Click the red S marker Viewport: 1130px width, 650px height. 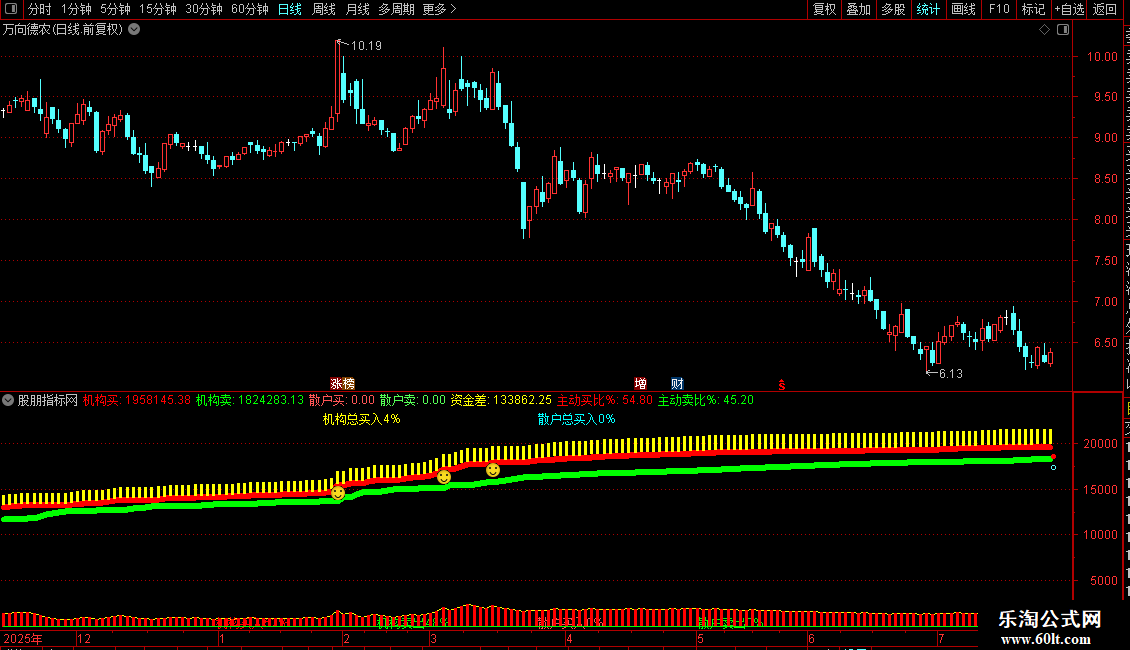(x=781, y=386)
